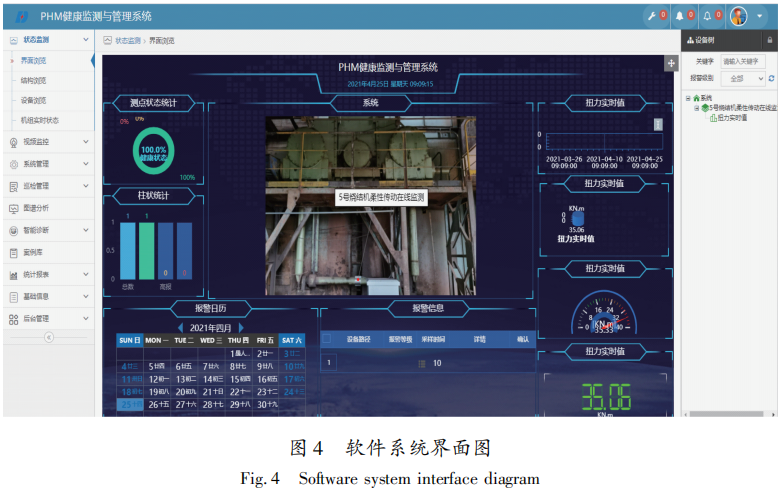Viewport: 781px width, 489px height.
Task: Click the 状态监测 breadcrumb link
Action: [x=128, y=40]
